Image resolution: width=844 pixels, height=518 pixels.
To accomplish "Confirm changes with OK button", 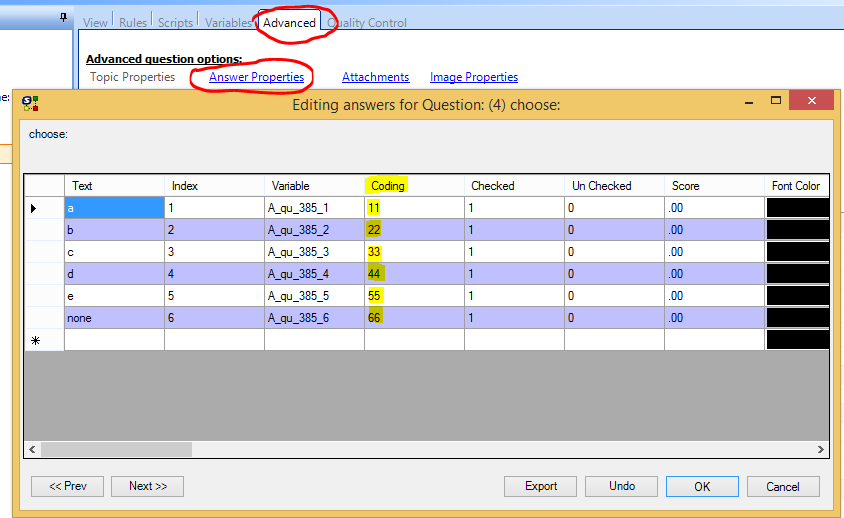I will coord(702,486).
